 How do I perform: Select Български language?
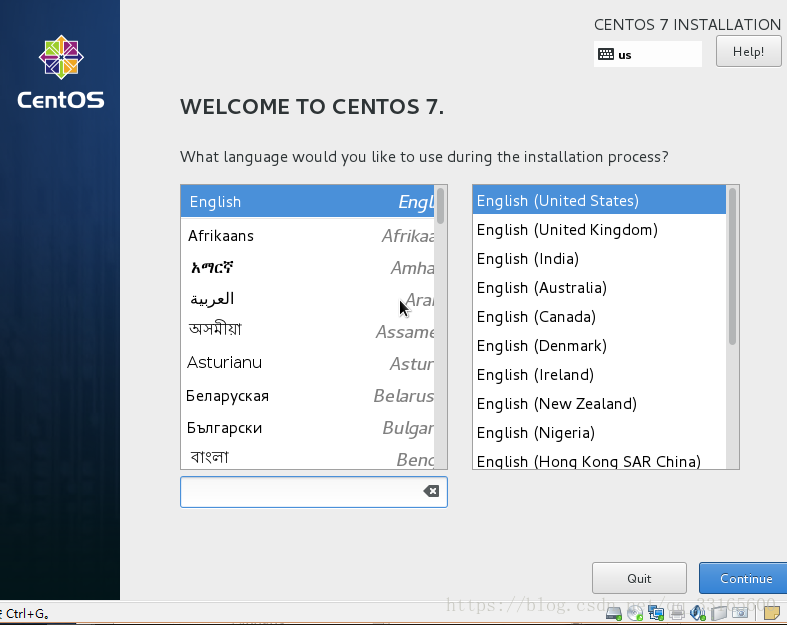307,428
